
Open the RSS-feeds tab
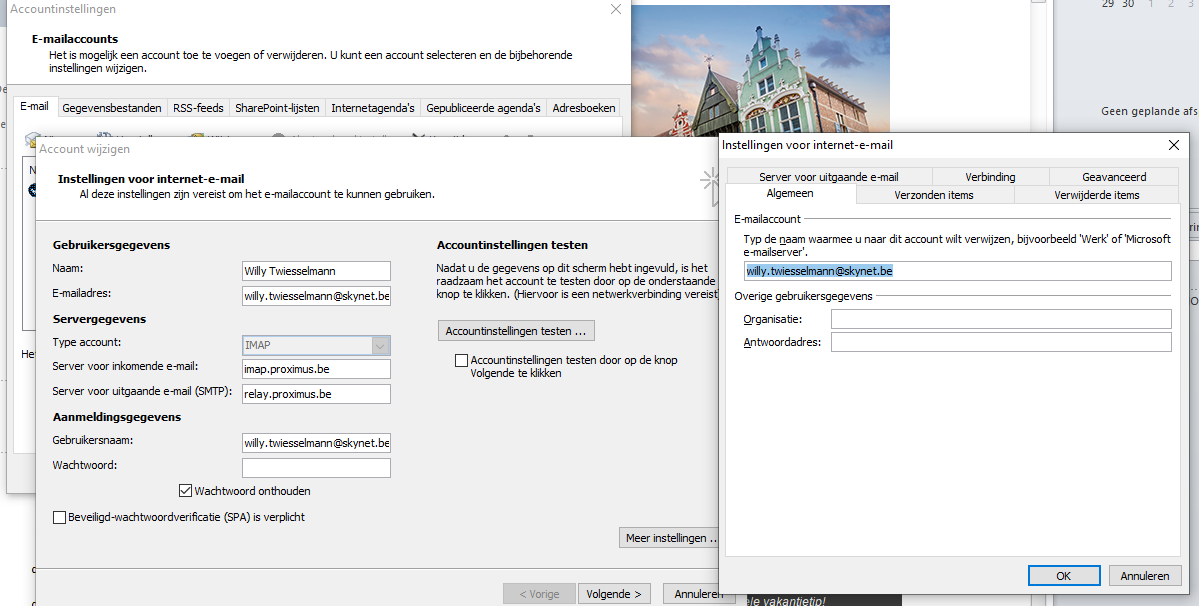coord(197,108)
